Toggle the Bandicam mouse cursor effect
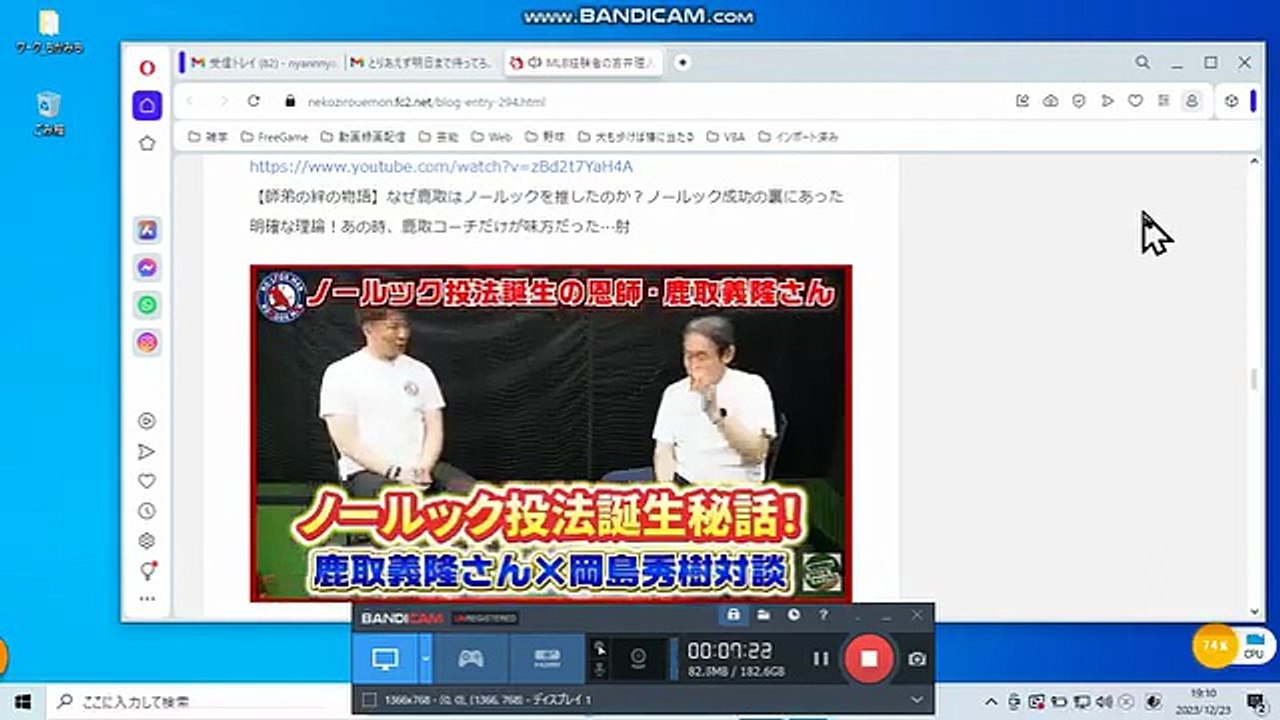The width and height of the screenshot is (1280, 720). point(600,647)
